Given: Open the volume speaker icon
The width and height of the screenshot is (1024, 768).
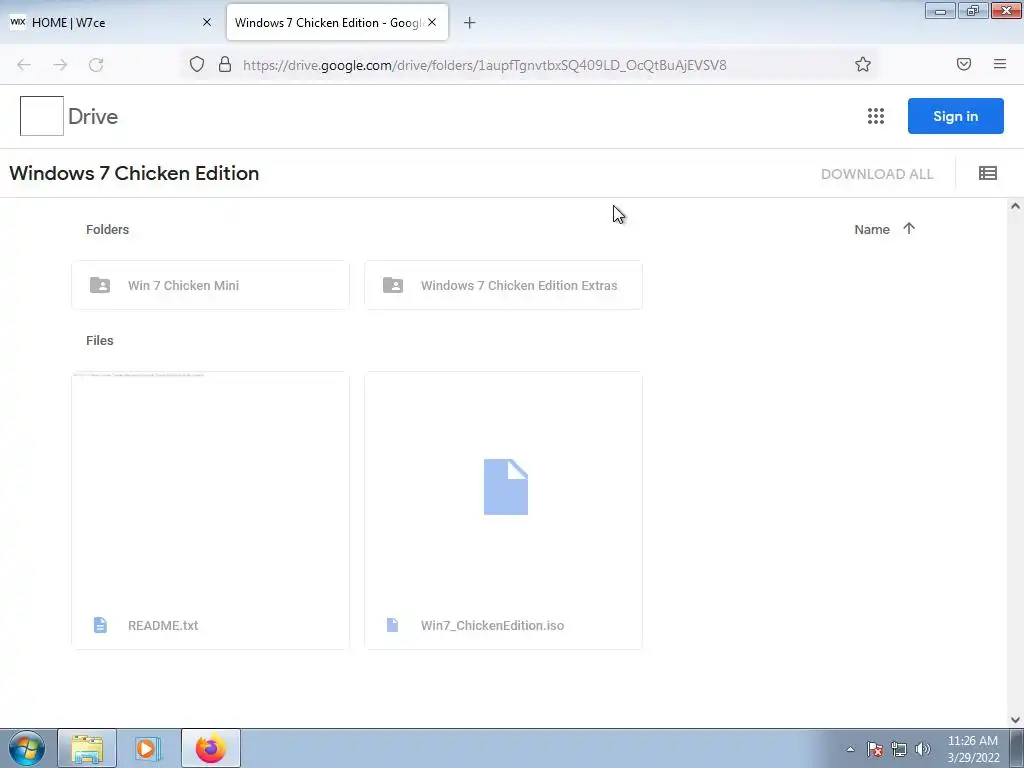Looking at the screenshot, I should coord(922,749).
